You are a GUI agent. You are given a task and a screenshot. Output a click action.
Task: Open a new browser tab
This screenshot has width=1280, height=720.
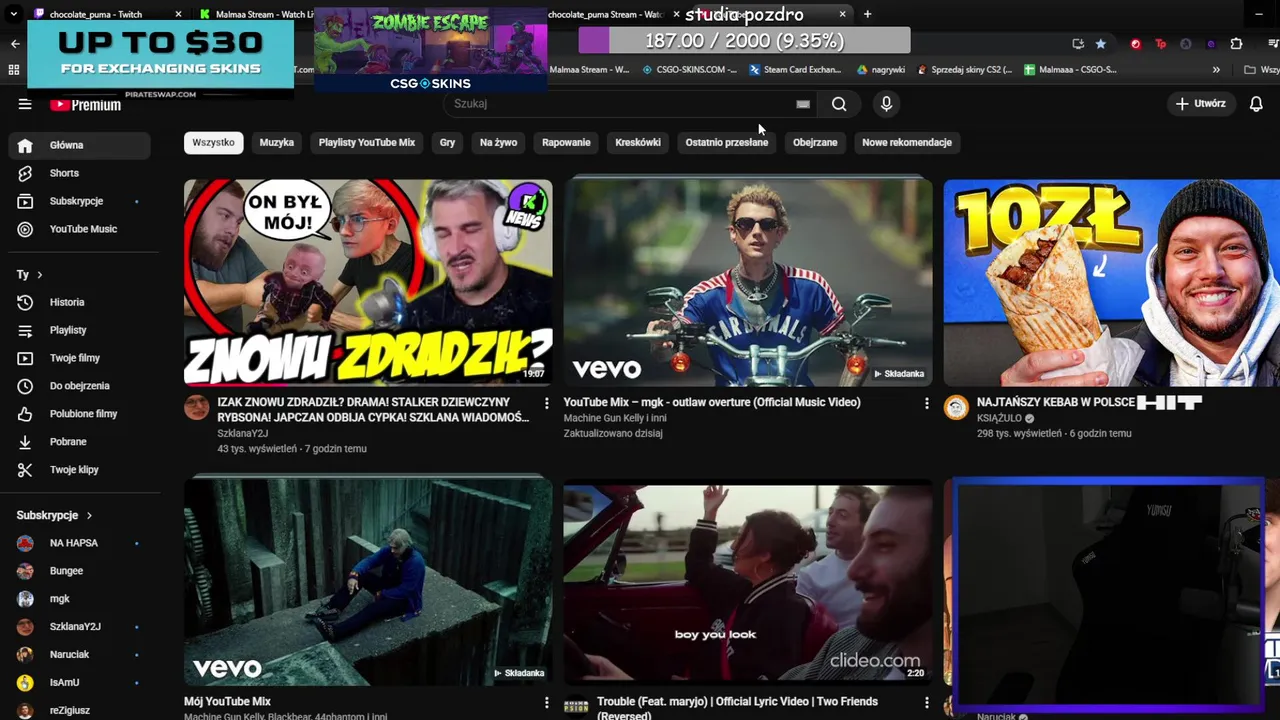coord(867,14)
